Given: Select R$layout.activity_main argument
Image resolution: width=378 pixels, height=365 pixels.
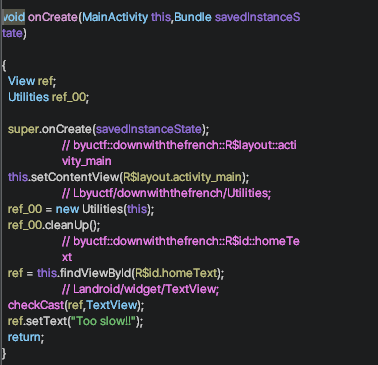Looking at the screenshot, I should [182, 177].
